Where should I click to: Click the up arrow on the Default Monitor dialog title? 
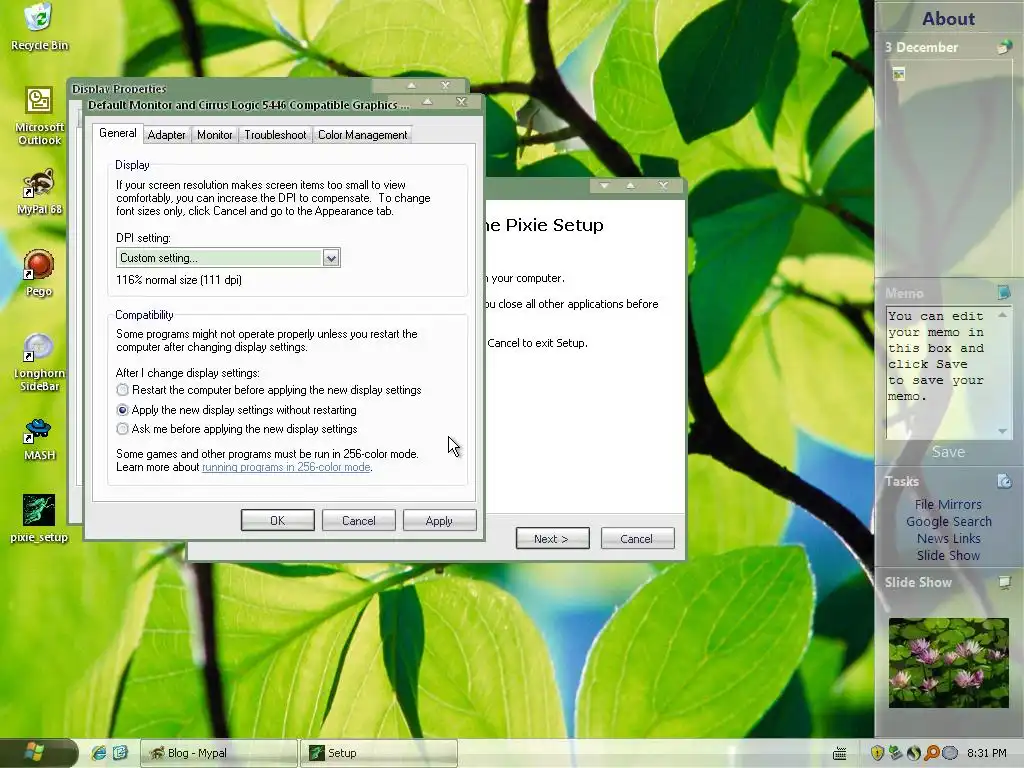point(427,102)
